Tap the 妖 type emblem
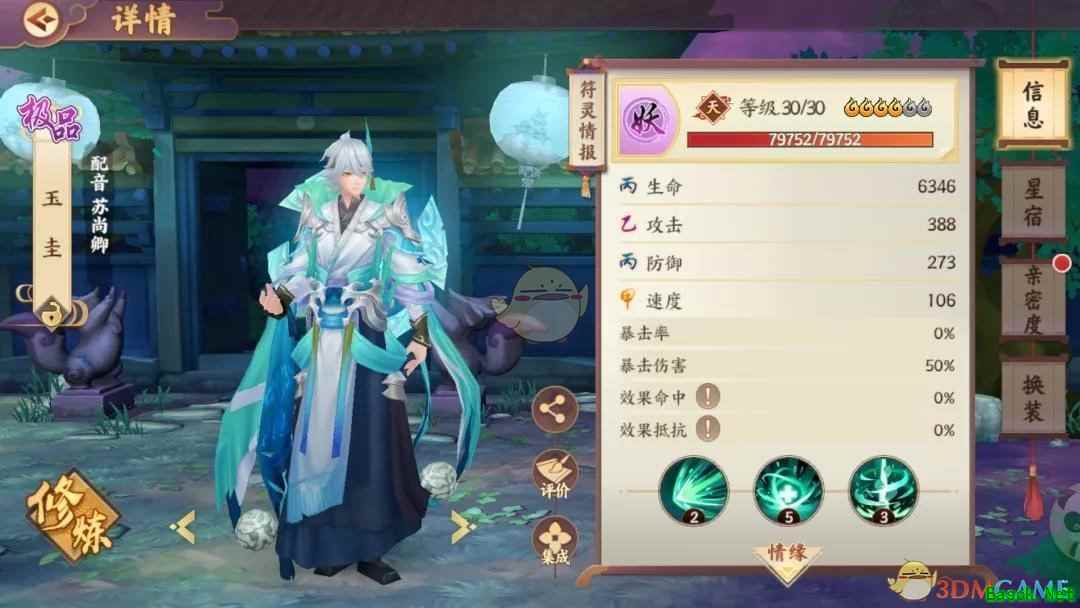Screen dimensions: 1080x608 pyautogui.click(x=646, y=120)
